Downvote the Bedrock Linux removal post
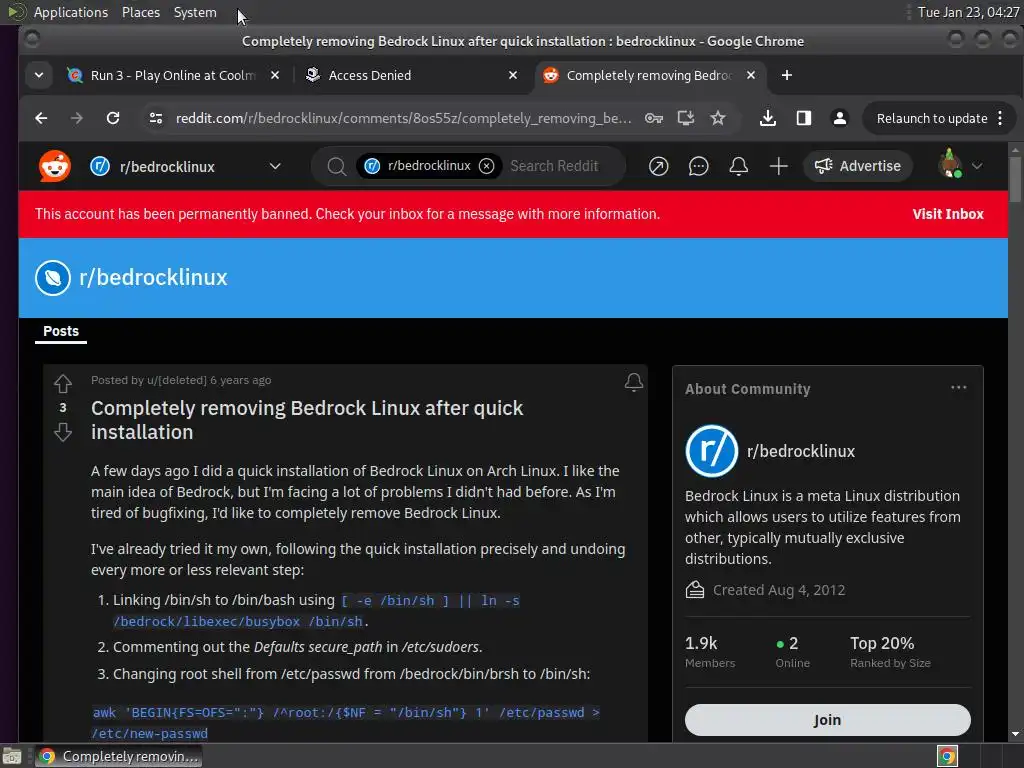 tap(63, 432)
